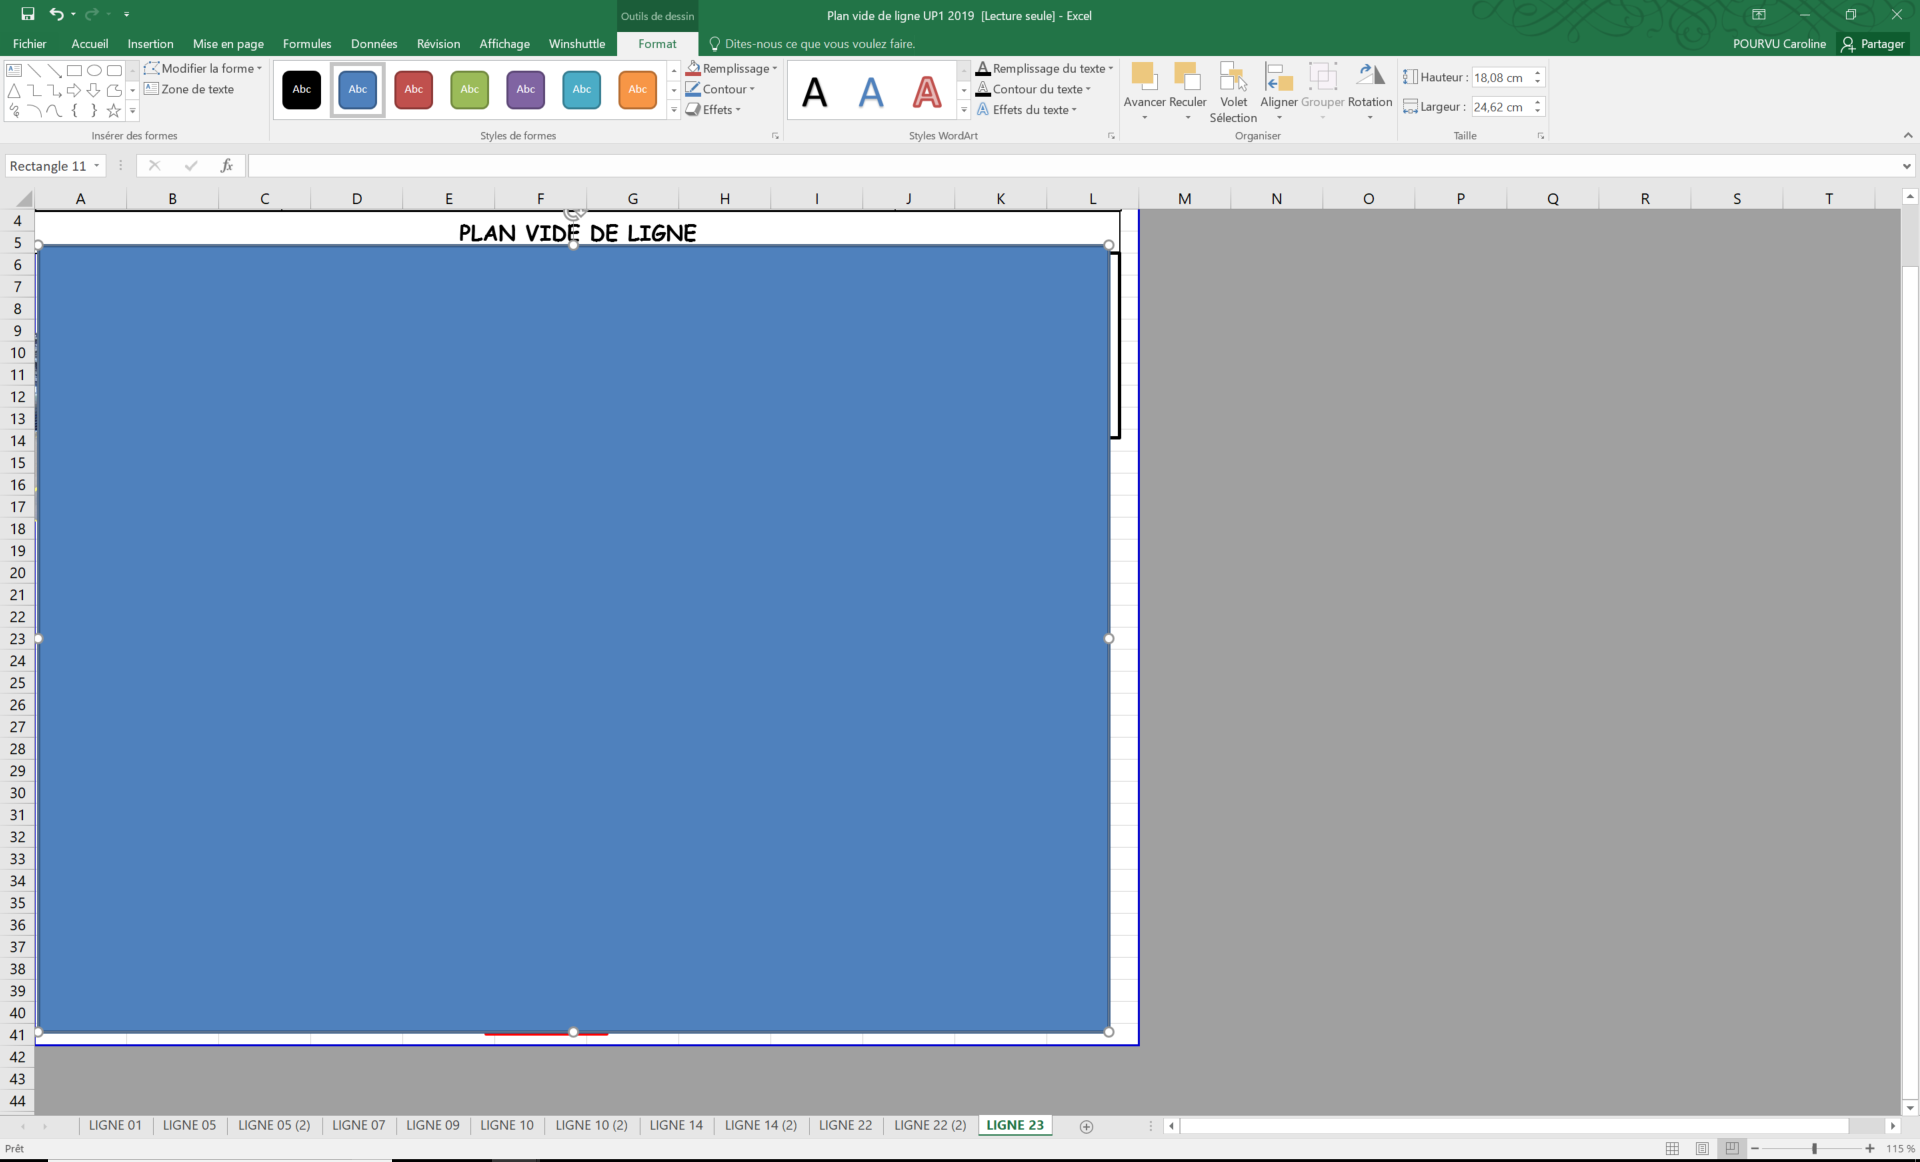Click Dites-nous ce que vous voulez faire
1920x1162 pixels.
819,44
